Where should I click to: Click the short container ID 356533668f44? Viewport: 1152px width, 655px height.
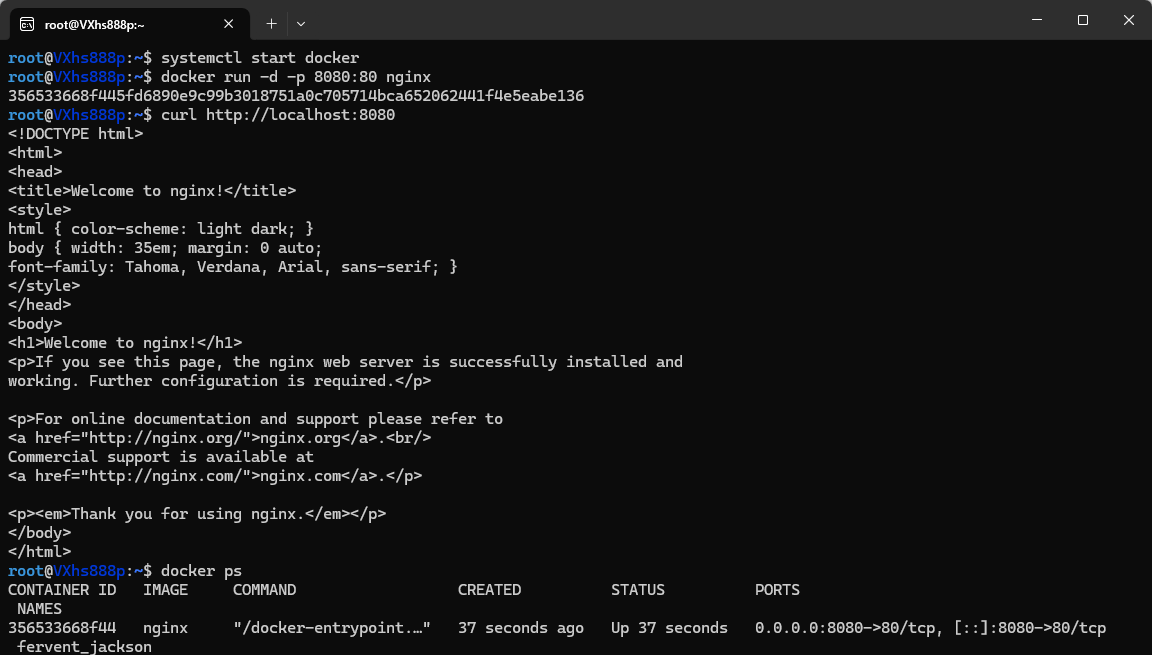(x=62, y=628)
